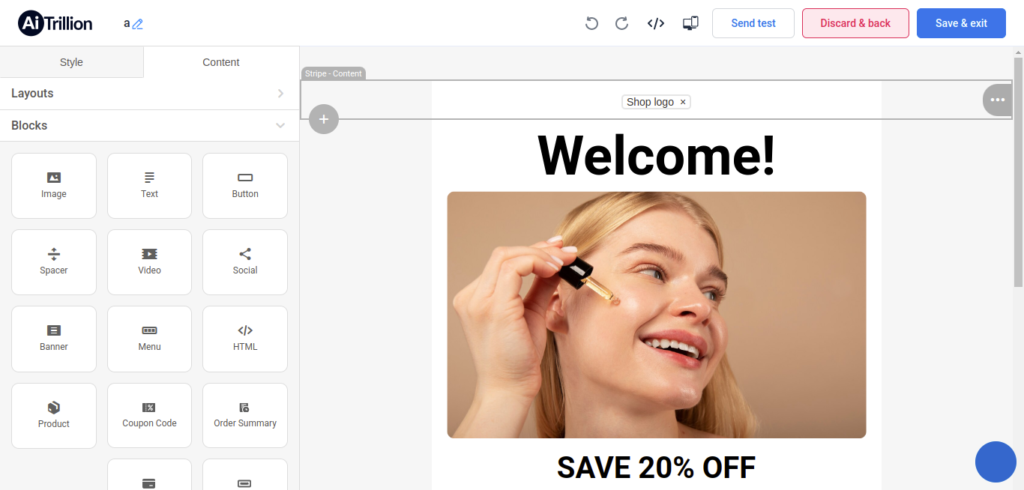Switch to the Style tab
The width and height of the screenshot is (1024, 490).
coord(71,62)
